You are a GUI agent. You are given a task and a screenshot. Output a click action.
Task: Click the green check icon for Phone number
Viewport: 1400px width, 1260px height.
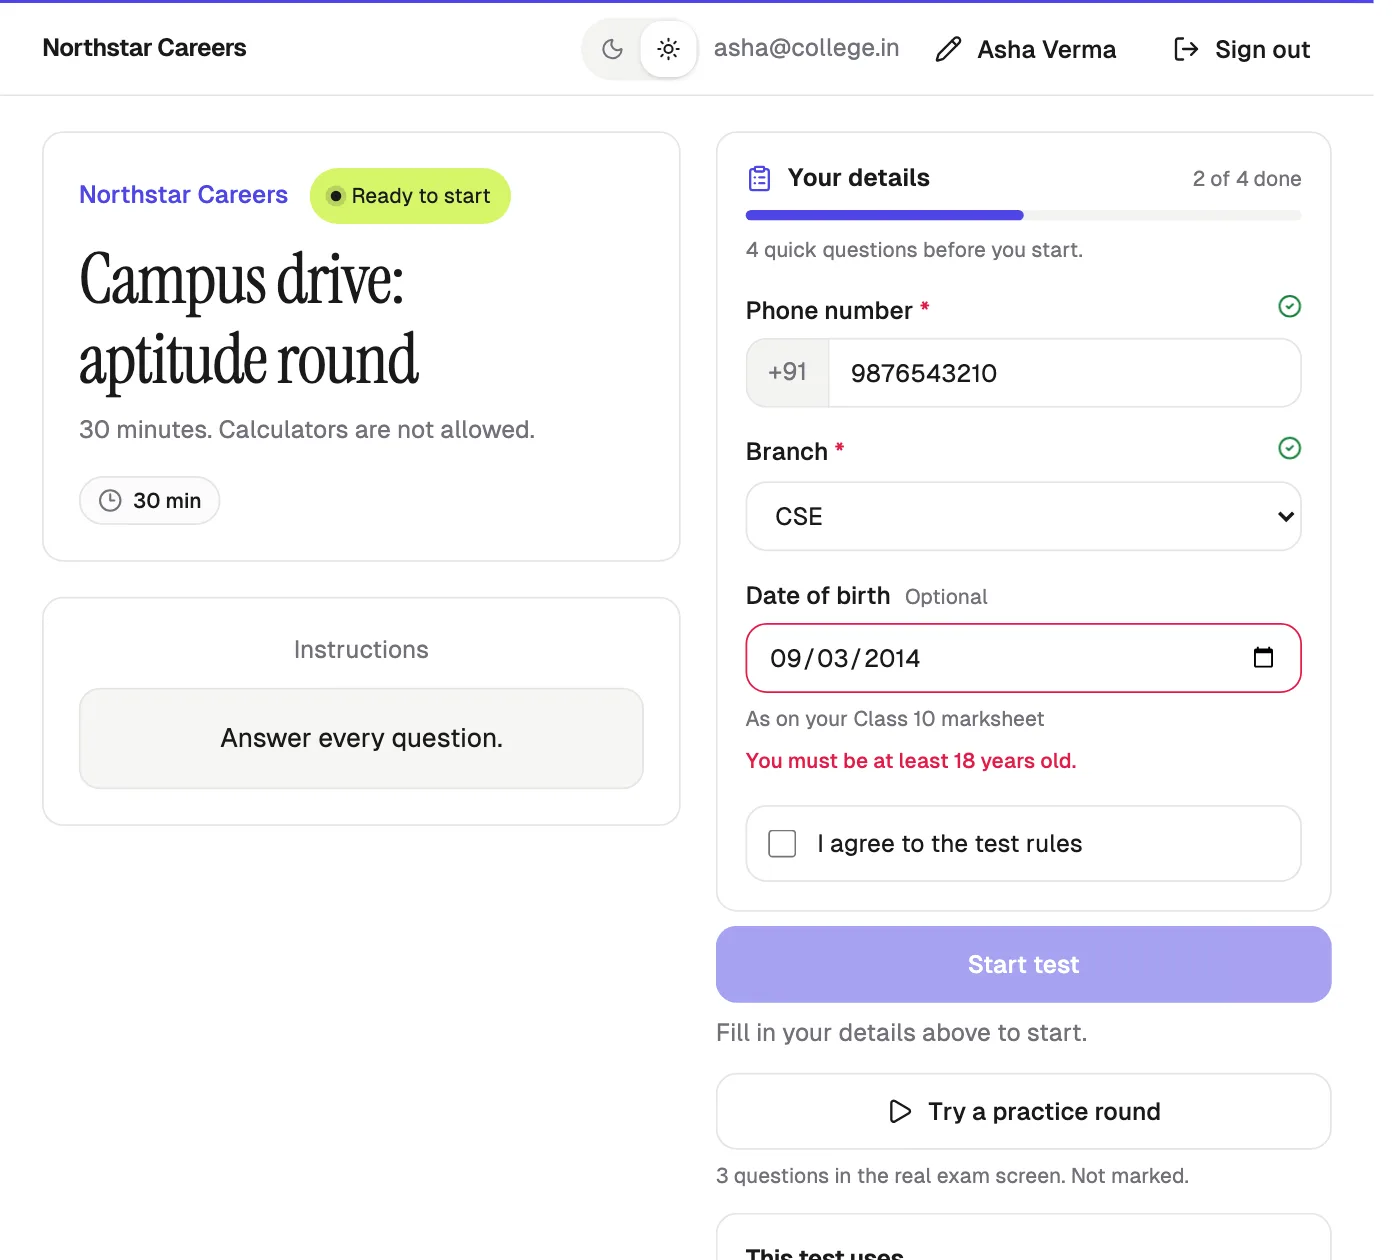pos(1290,306)
